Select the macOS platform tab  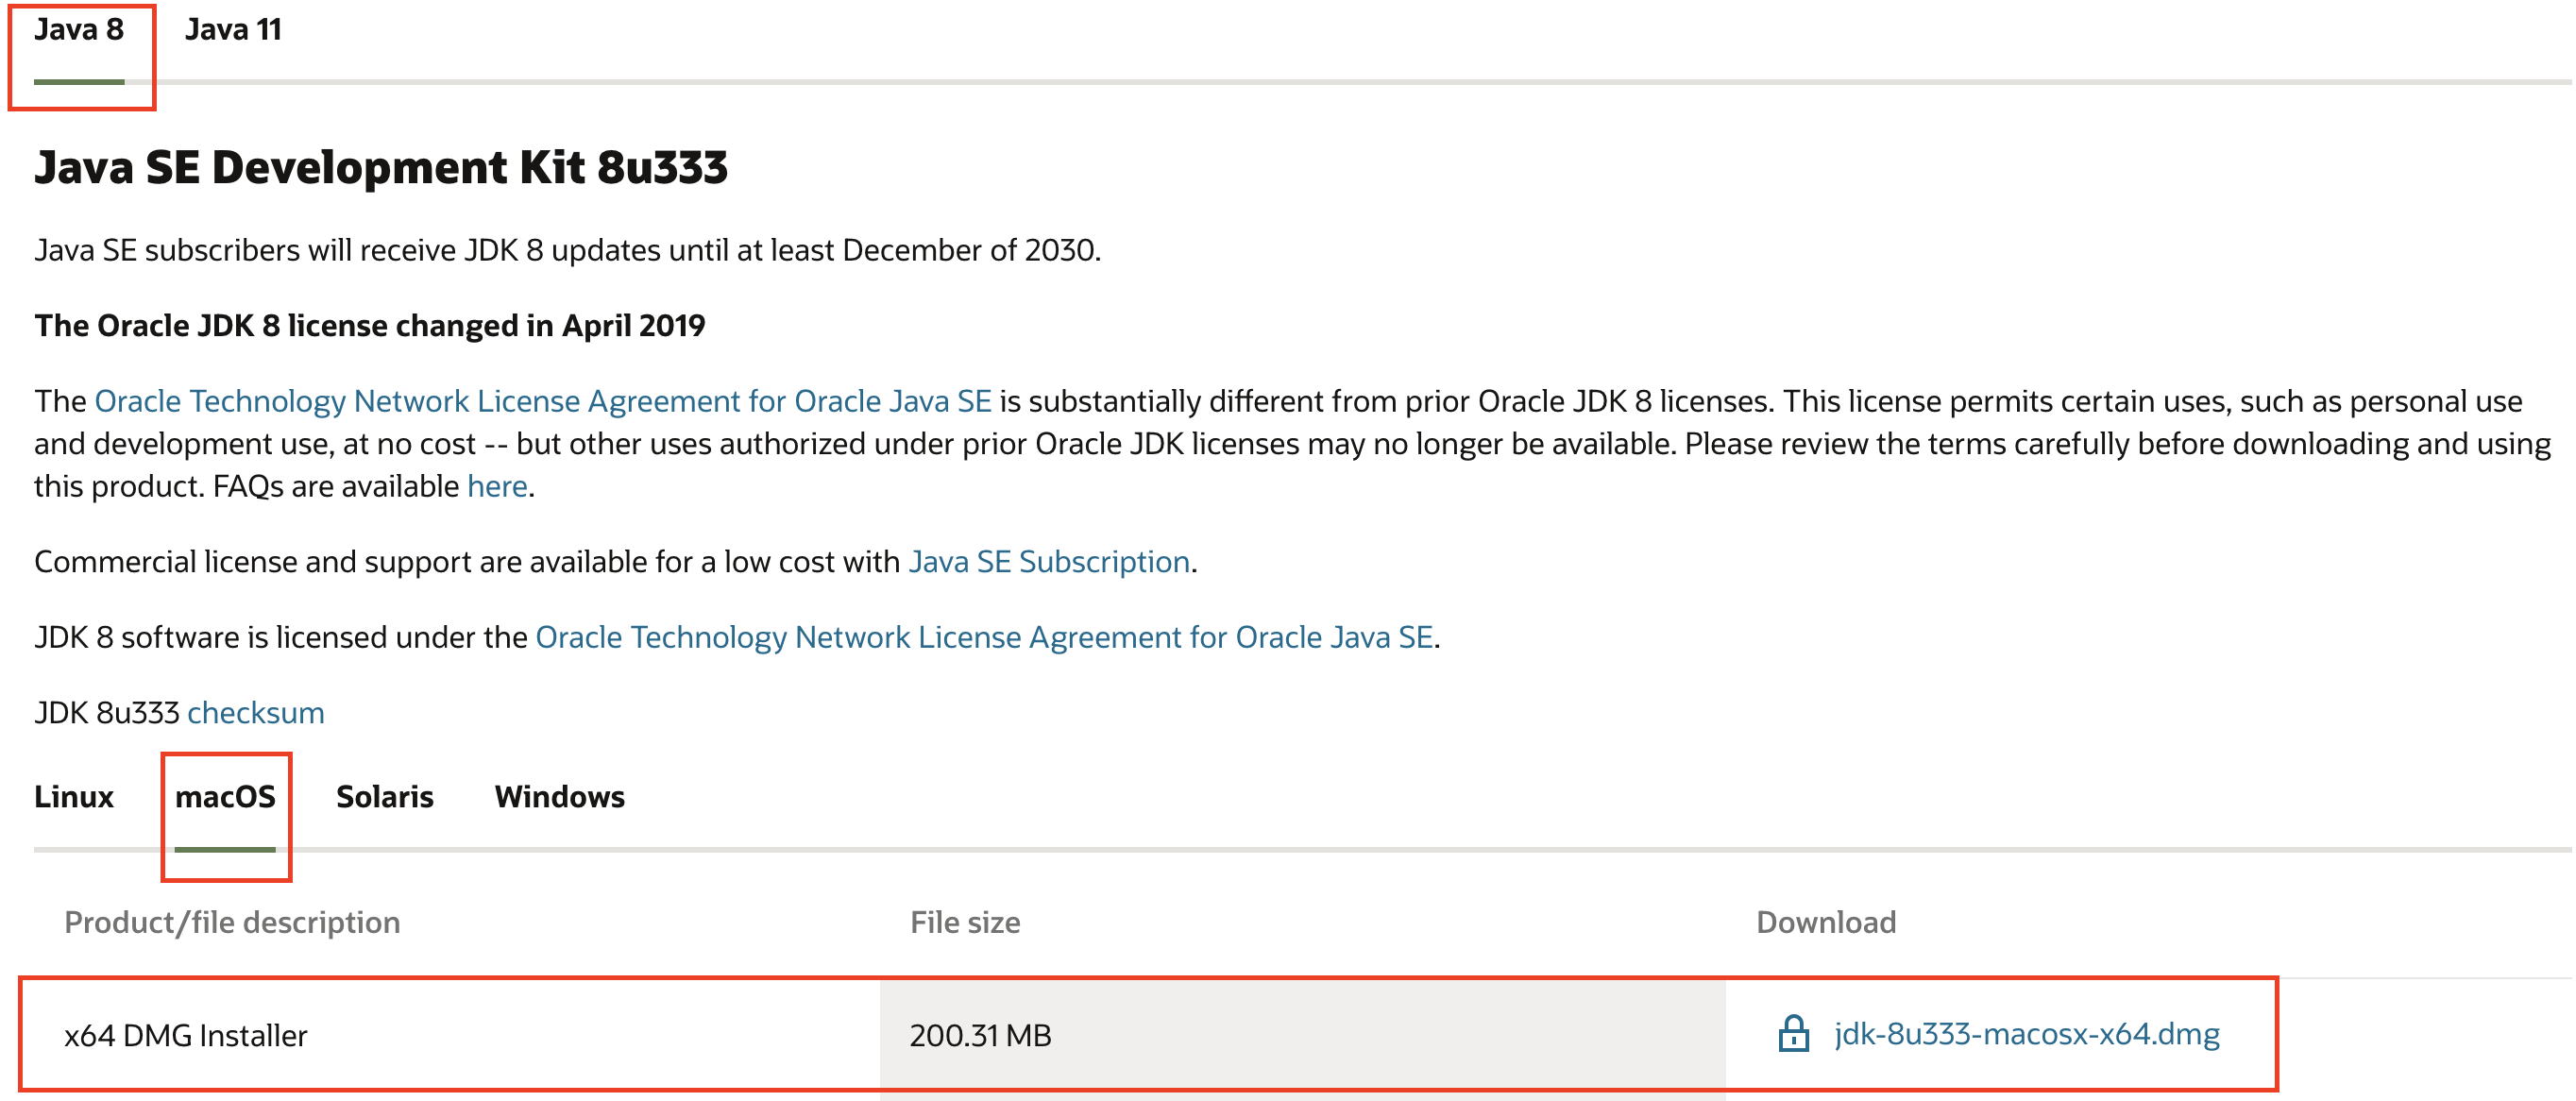pos(225,796)
